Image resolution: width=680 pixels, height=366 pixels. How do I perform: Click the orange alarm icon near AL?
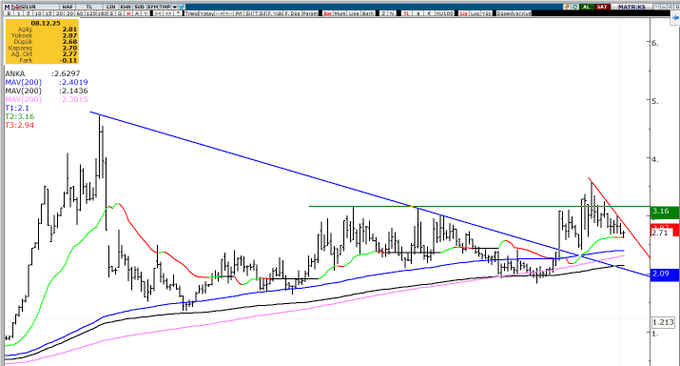pyautogui.click(x=567, y=7)
